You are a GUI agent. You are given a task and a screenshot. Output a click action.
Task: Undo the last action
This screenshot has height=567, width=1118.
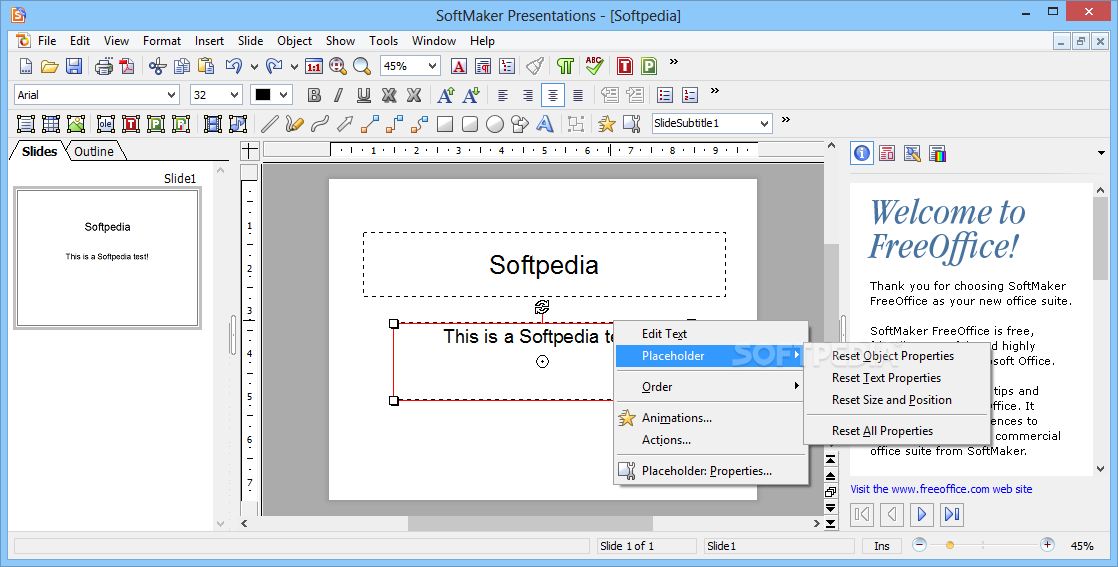click(x=233, y=66)
